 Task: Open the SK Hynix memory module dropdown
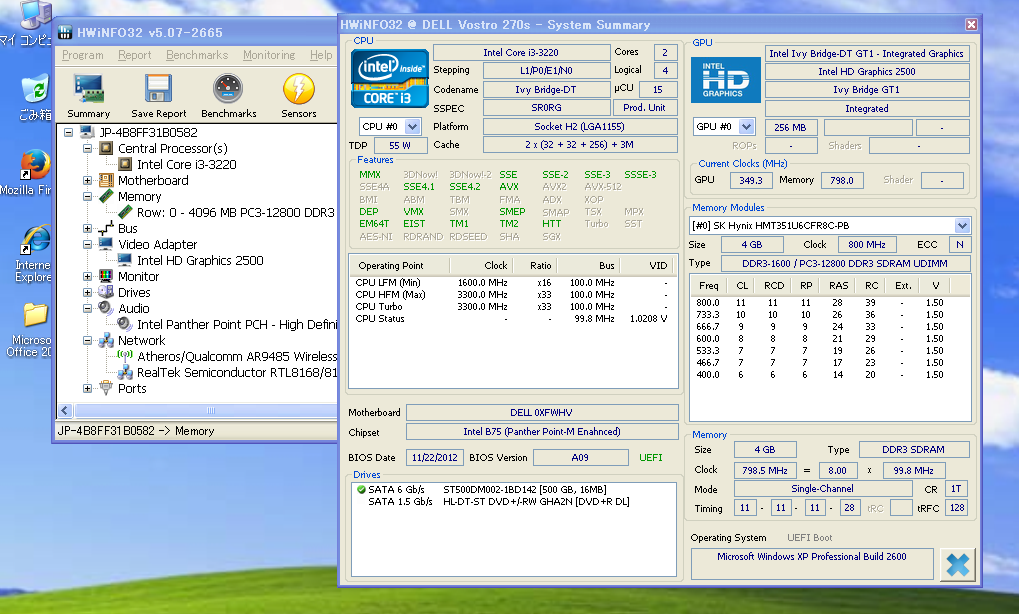click(962, 225)
